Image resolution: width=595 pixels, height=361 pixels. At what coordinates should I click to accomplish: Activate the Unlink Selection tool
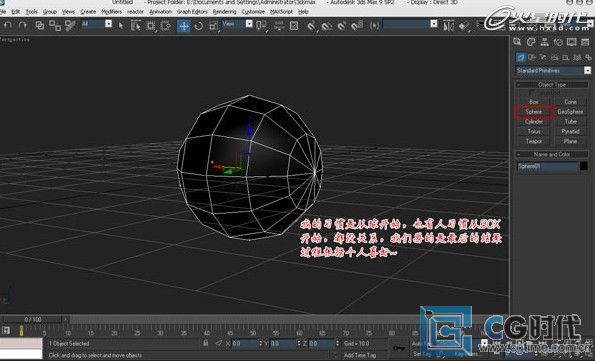[55, 26]
